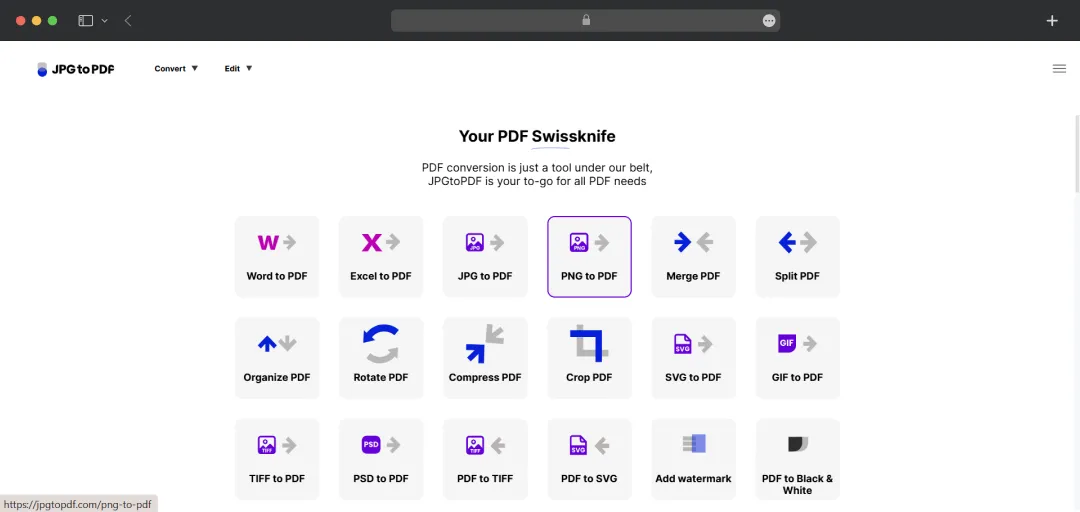This screenshot has height=512, width=1080.
Task: Click the Crop PDF label
Action: pos(589,378)
